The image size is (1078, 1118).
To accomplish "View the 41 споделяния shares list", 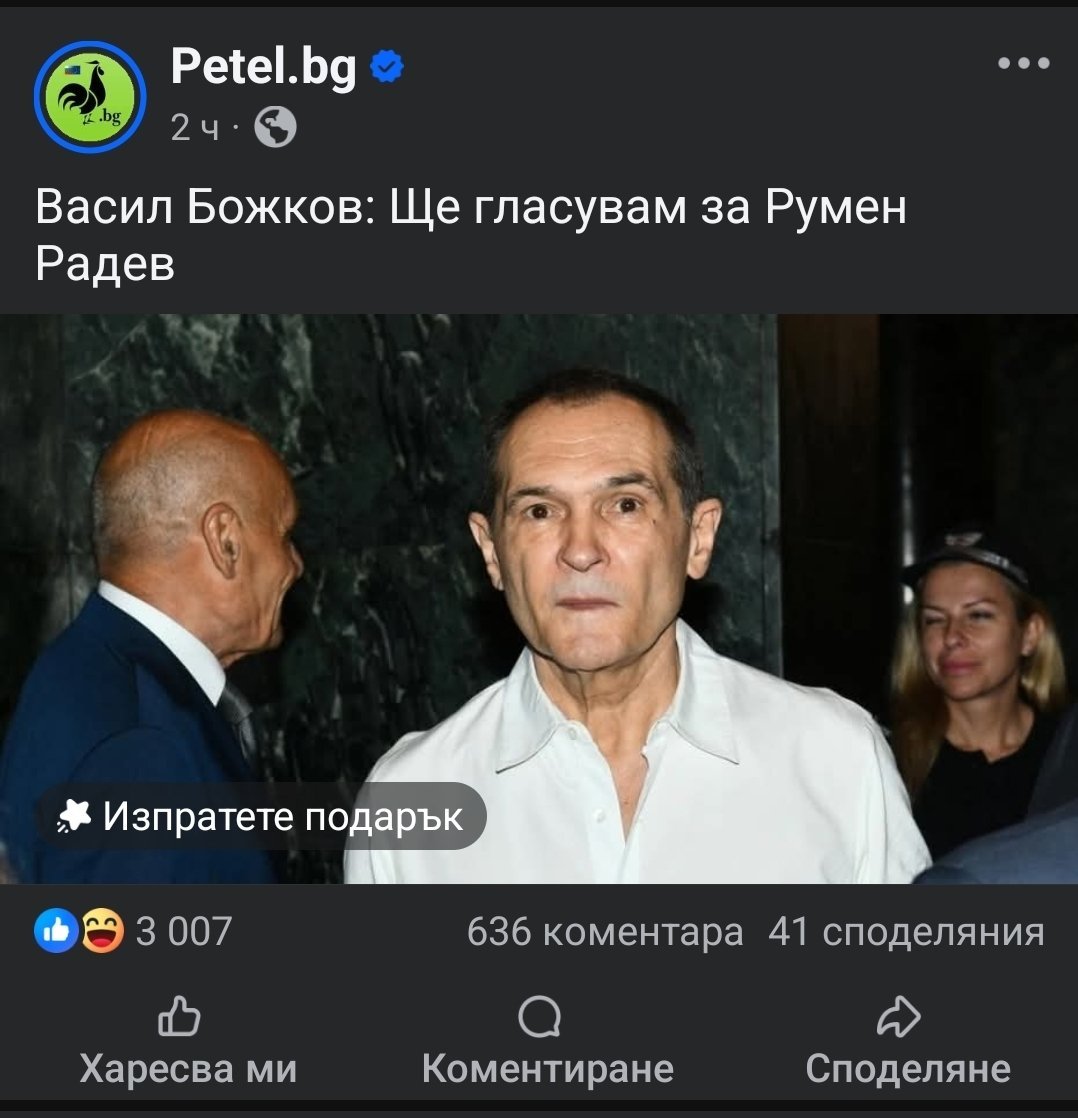I will pos(906,931).
